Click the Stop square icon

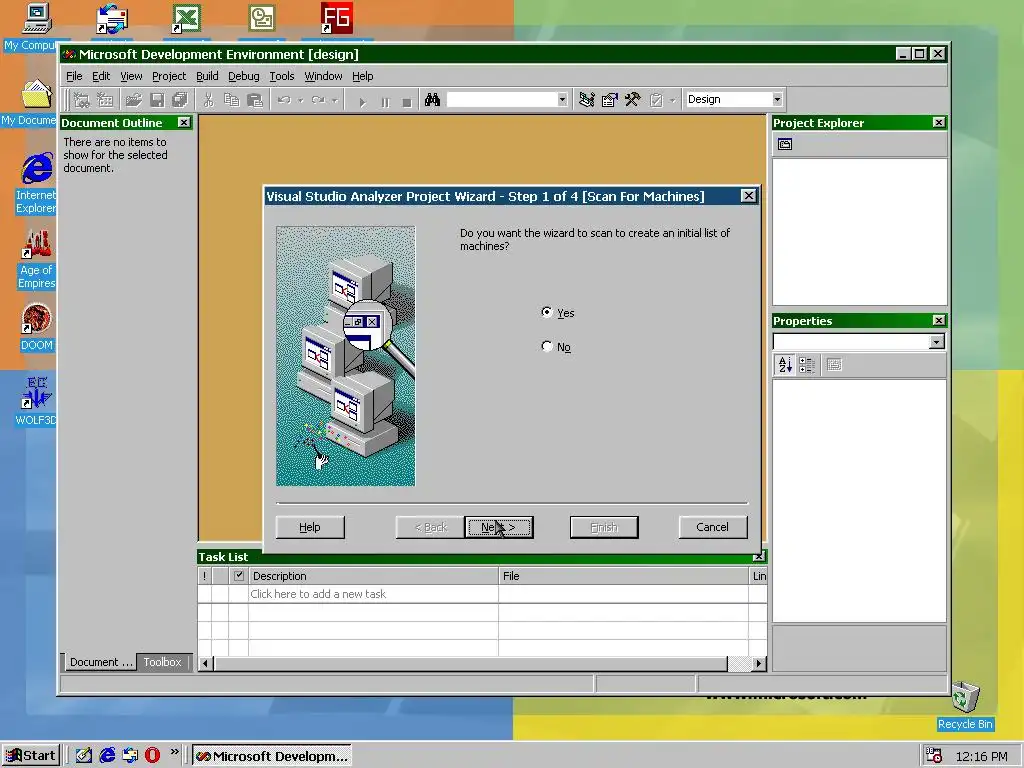(407, 101)
